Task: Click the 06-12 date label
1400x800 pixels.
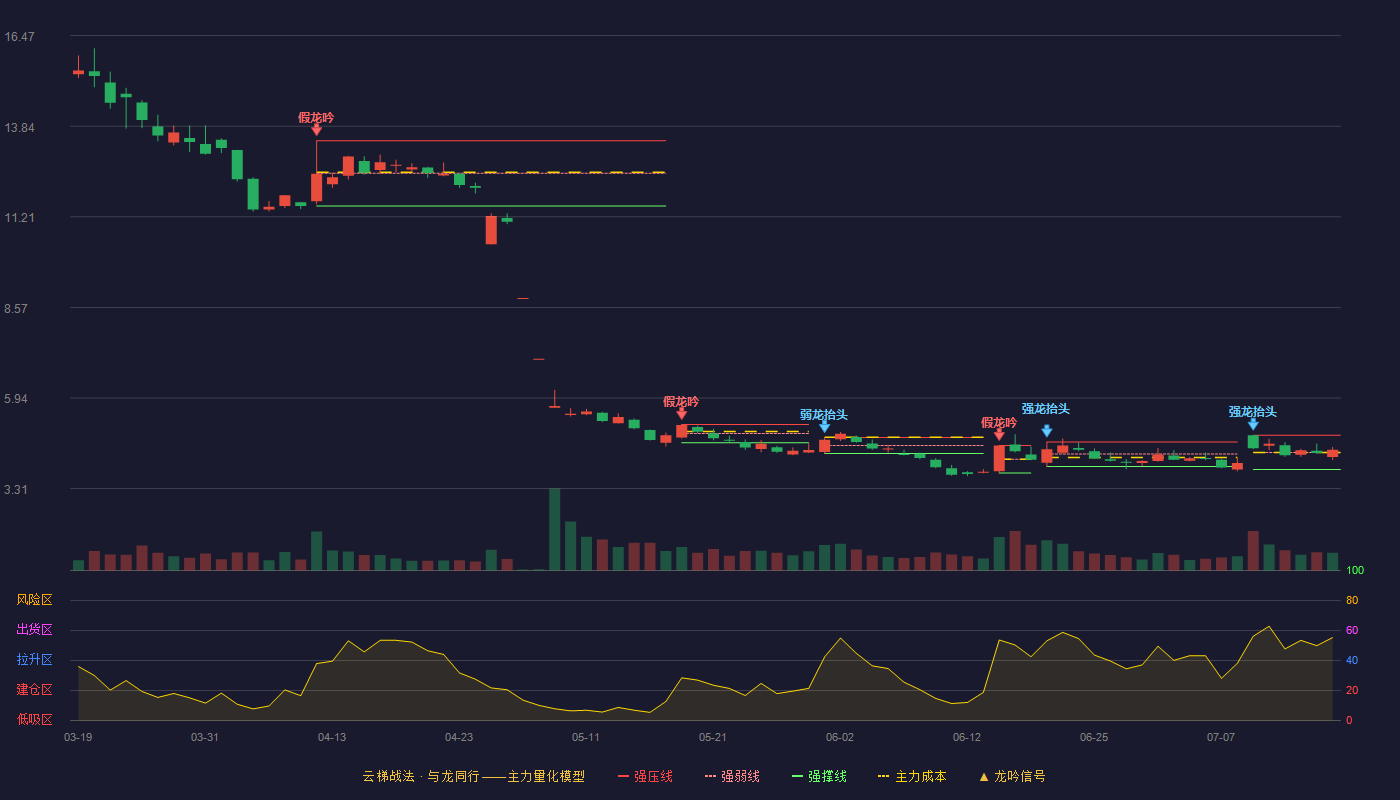Action: click(967, 738)
